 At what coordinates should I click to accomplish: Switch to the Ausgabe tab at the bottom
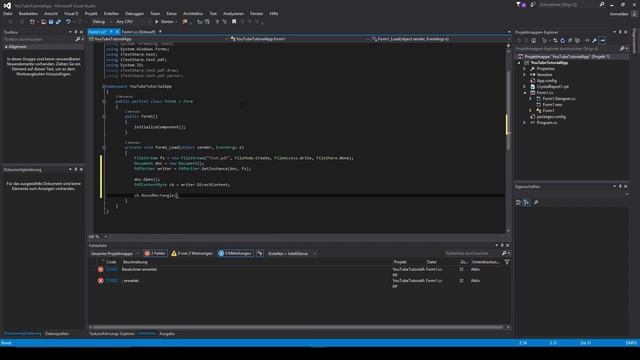tap(167, 333)
